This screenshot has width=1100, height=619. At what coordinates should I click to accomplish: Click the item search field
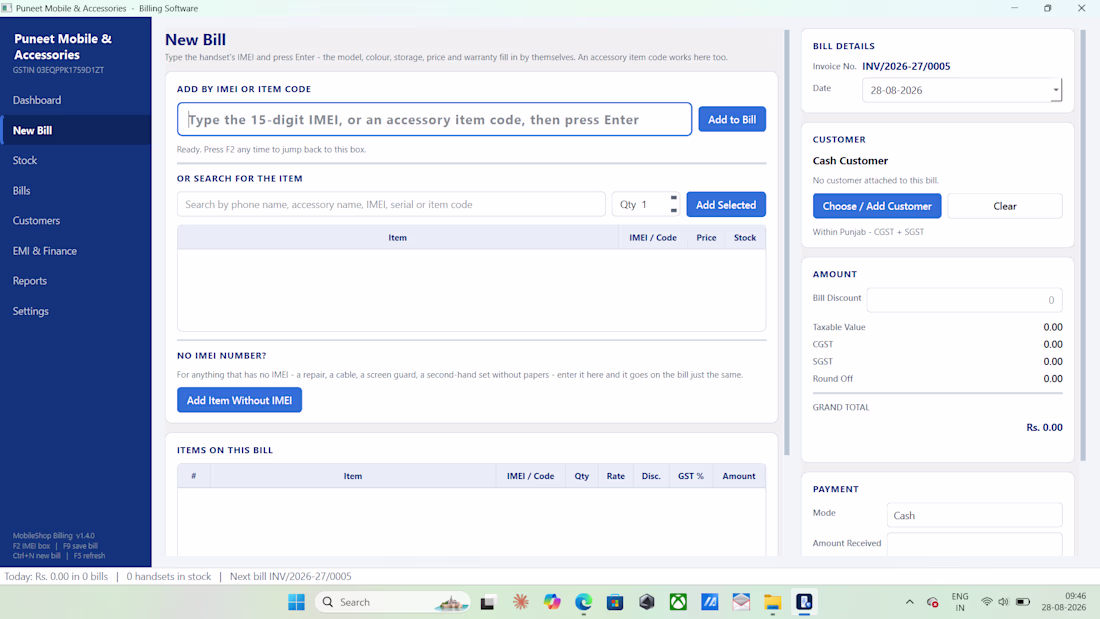pos(391,204)
